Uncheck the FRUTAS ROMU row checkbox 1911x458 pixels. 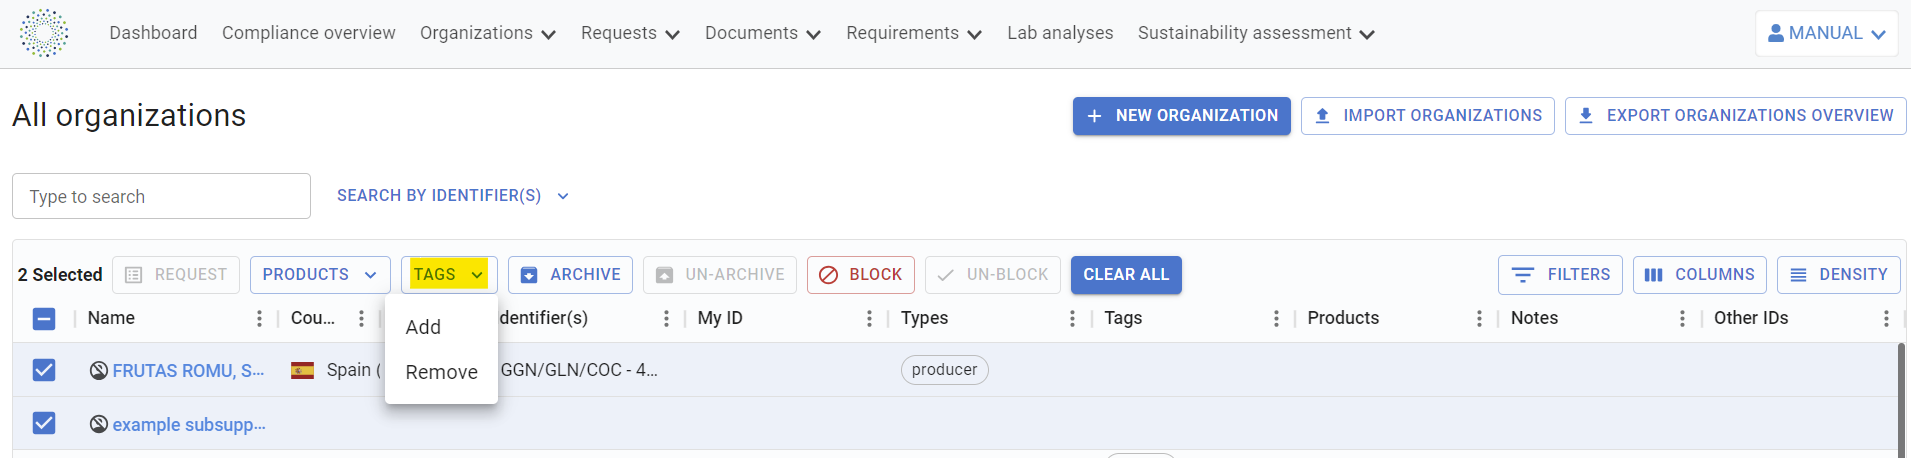point(44,370)
